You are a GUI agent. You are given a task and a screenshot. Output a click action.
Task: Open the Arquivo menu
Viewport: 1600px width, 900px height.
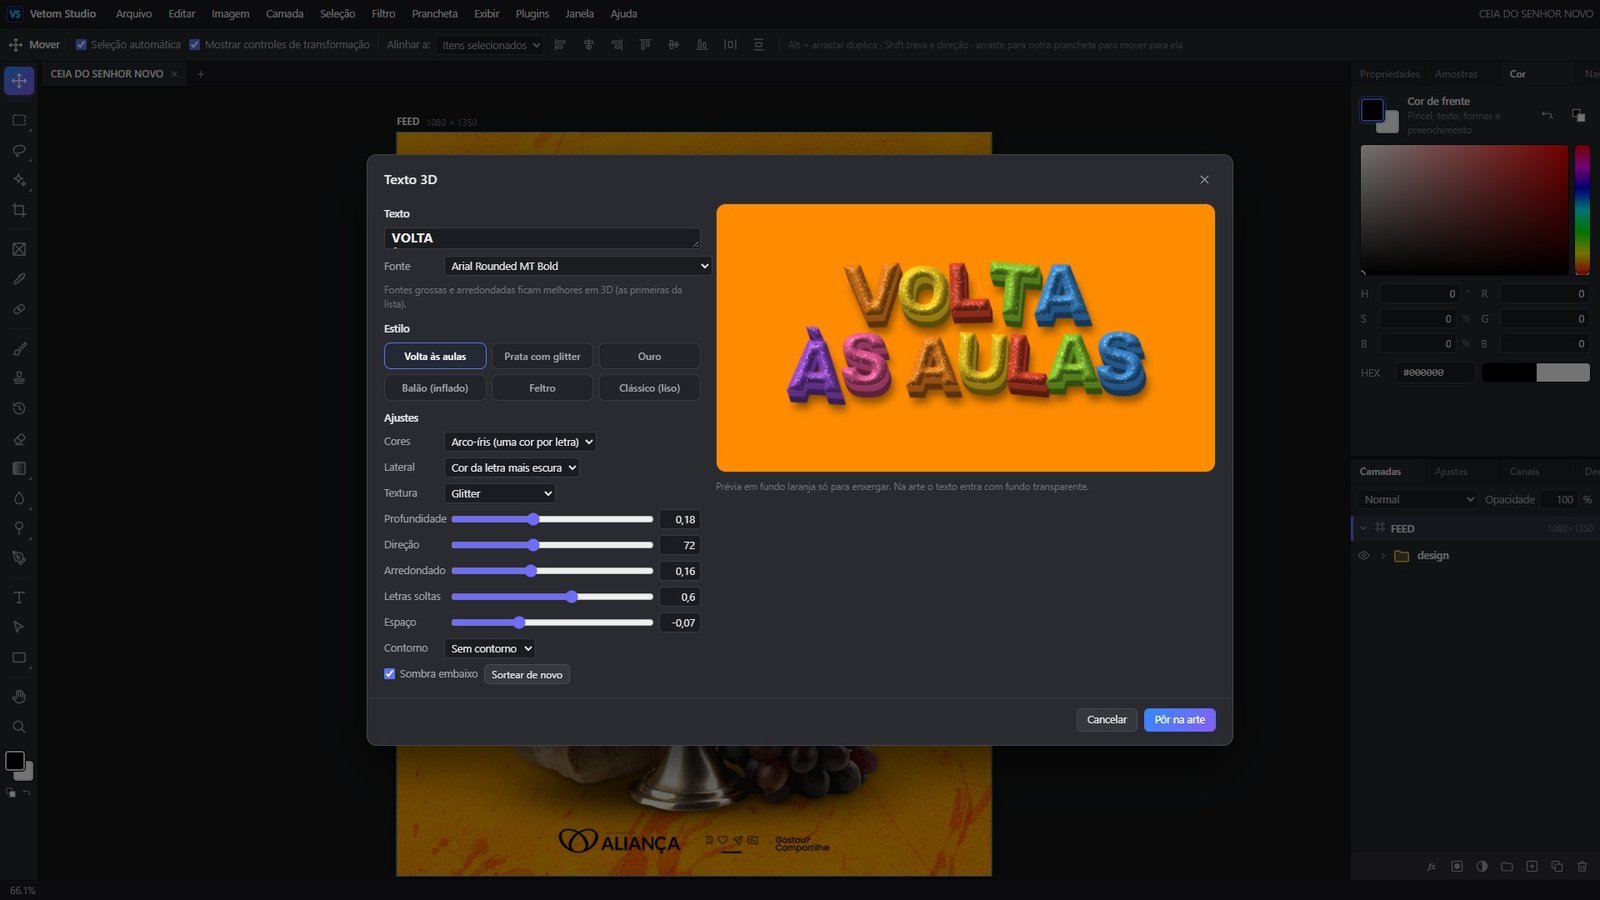[134, 14]
